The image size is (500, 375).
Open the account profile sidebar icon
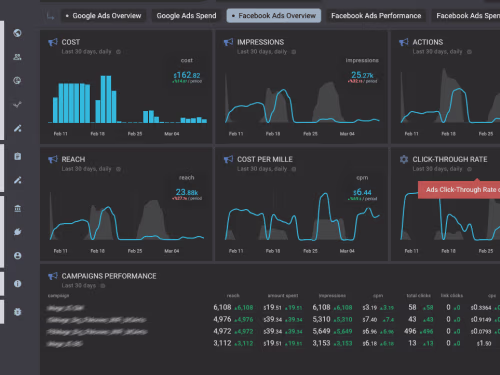18,256
